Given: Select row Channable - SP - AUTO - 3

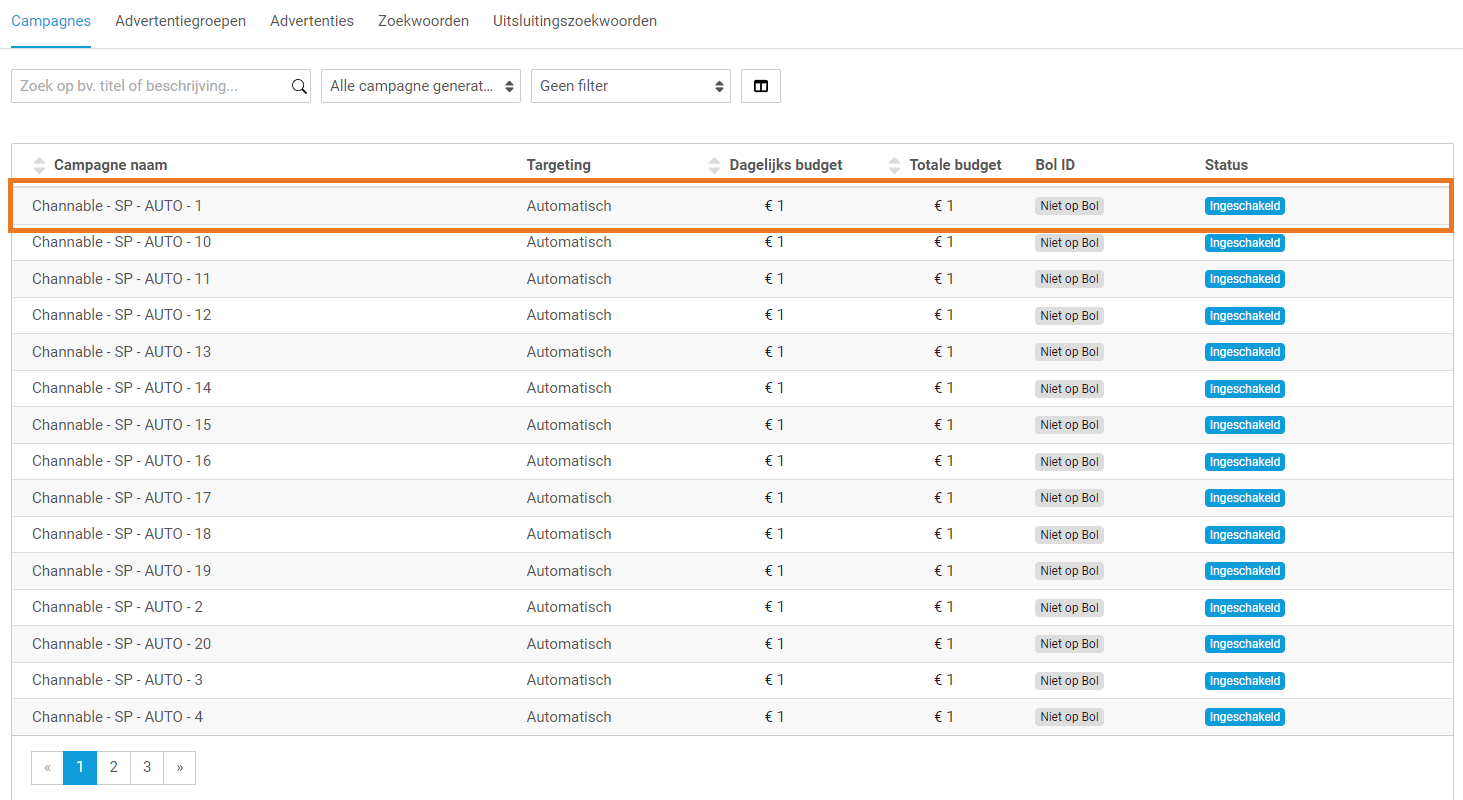Looking at the screenshot, I should tap(732, 680).
